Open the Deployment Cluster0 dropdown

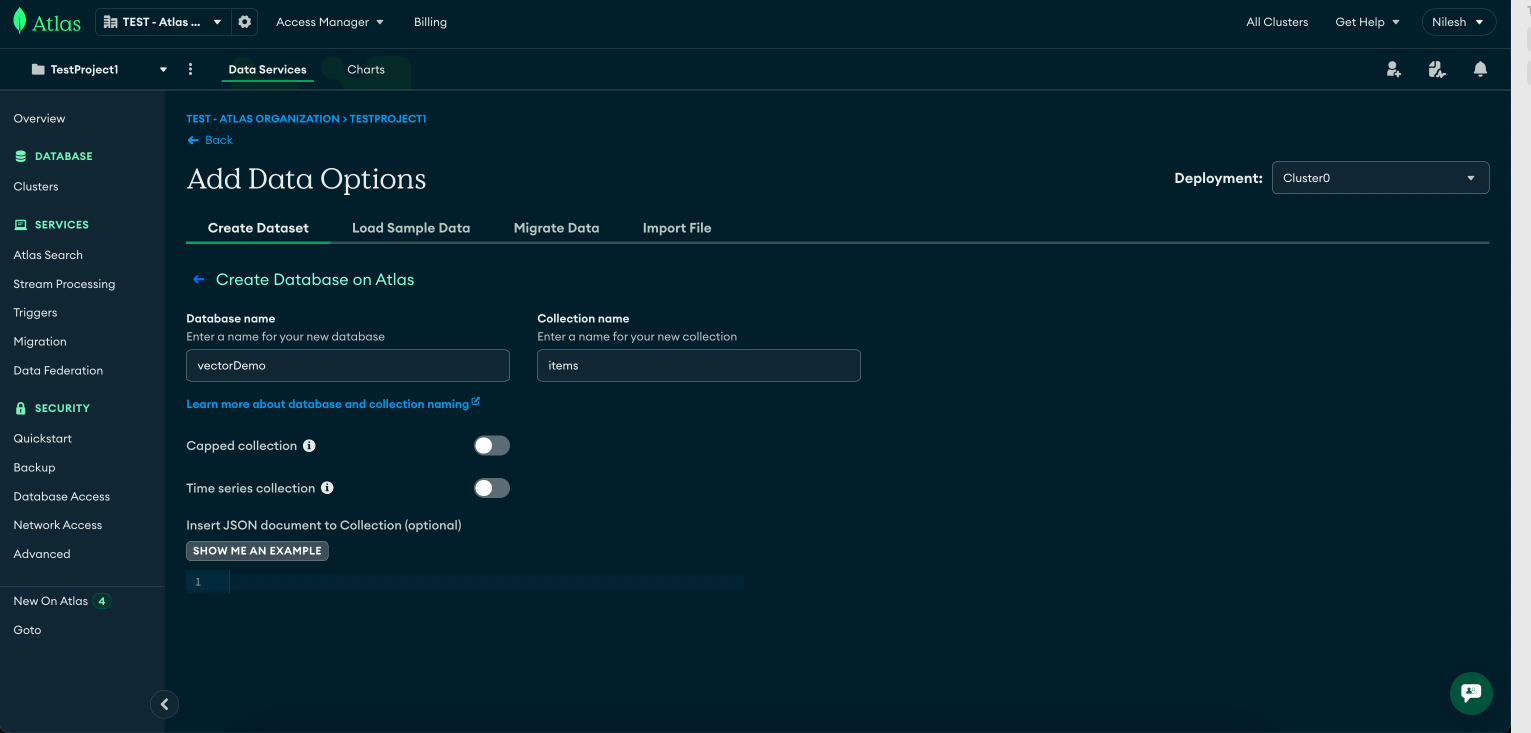click(x=1380, y=177)
